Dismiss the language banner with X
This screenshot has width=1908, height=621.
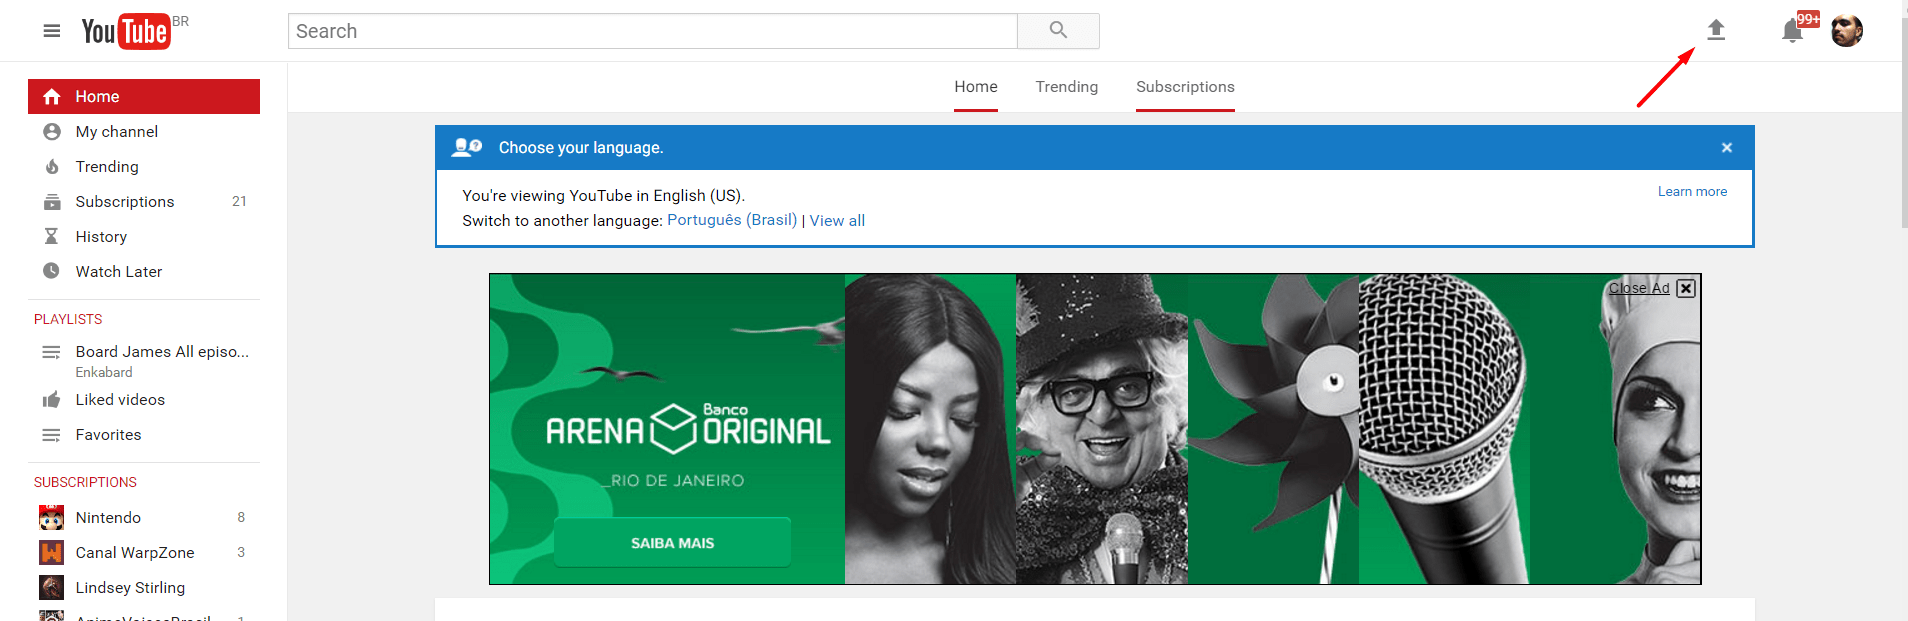click(1727, 148)
